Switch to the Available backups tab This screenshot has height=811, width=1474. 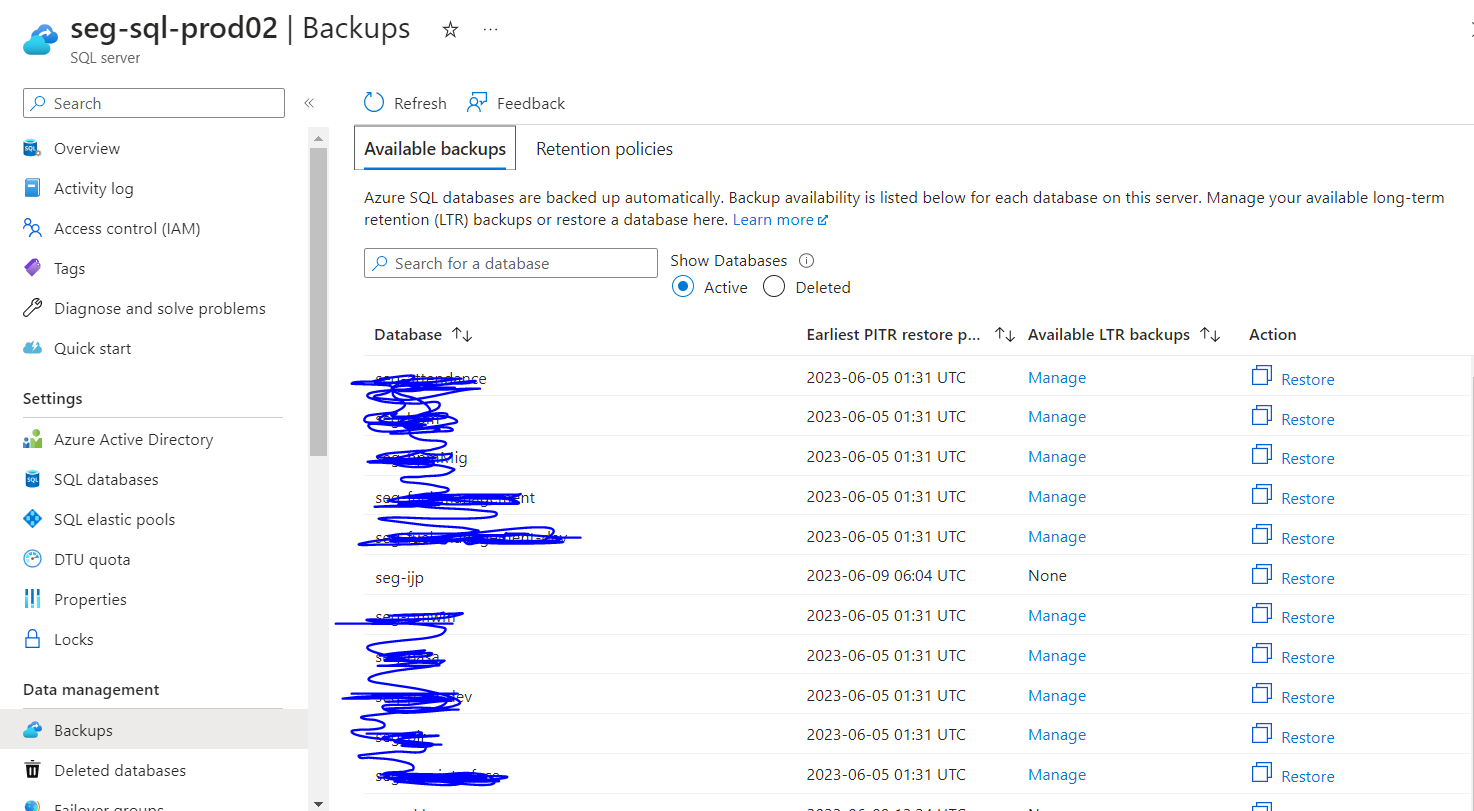(435, 148)
